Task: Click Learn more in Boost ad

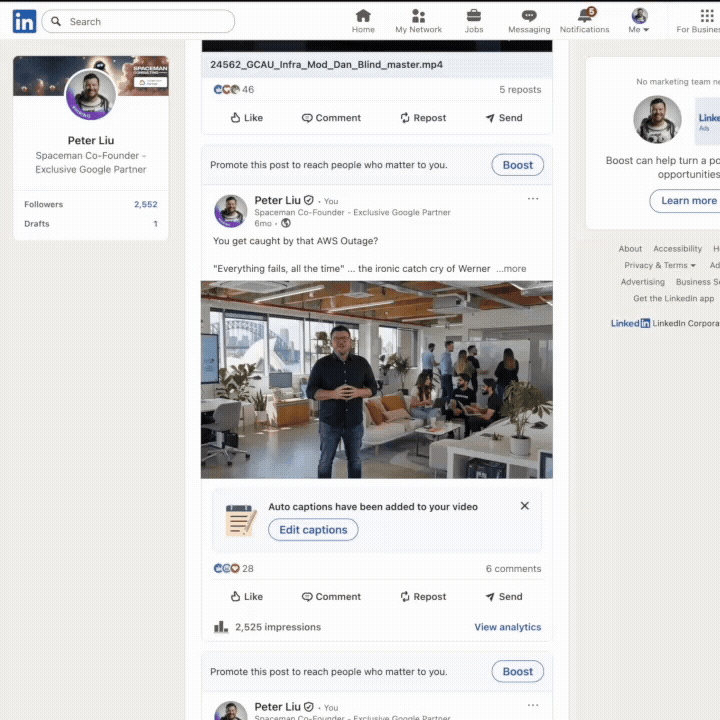Action: pos(688,201)
